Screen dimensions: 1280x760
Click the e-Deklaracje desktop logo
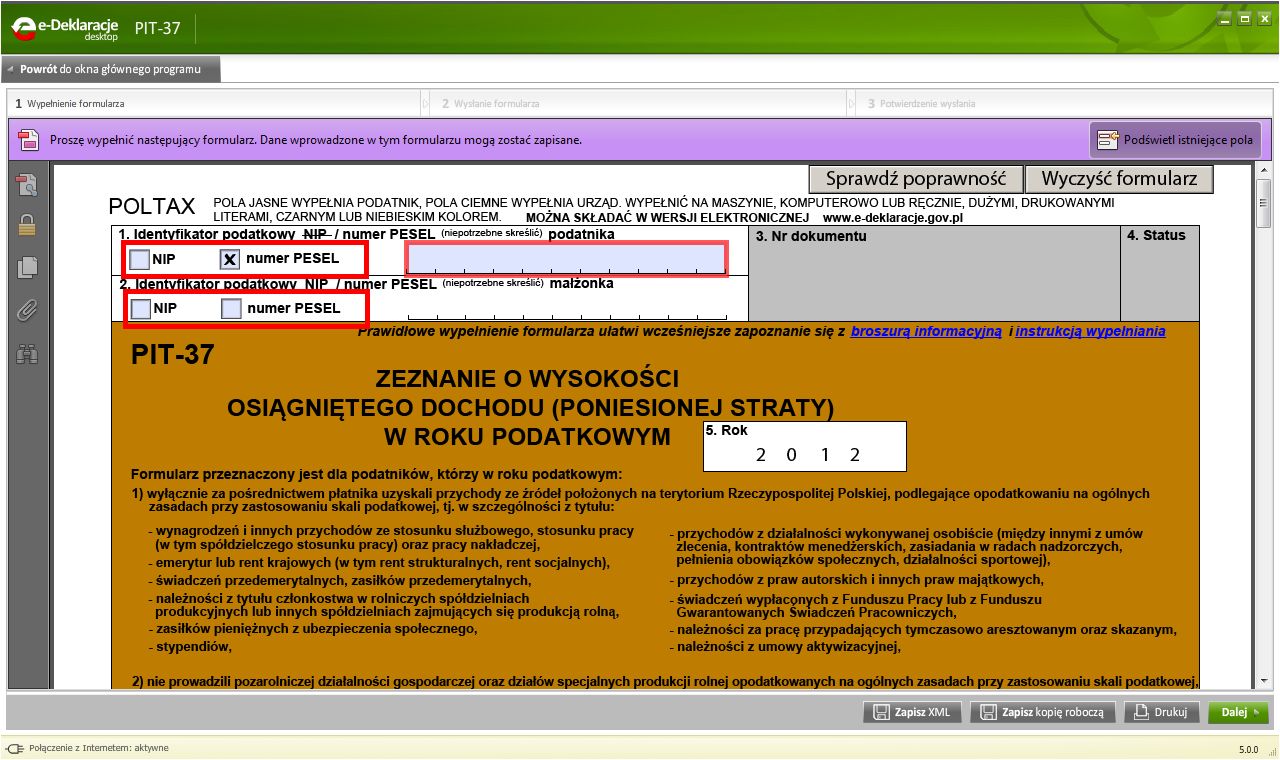point(66,28)
